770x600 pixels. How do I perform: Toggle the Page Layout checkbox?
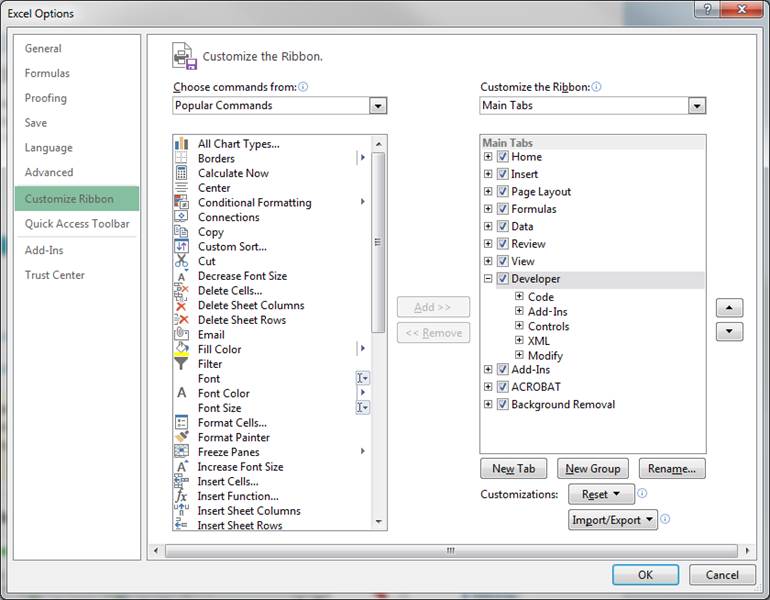pyautogui.click(x=503, y=192)
